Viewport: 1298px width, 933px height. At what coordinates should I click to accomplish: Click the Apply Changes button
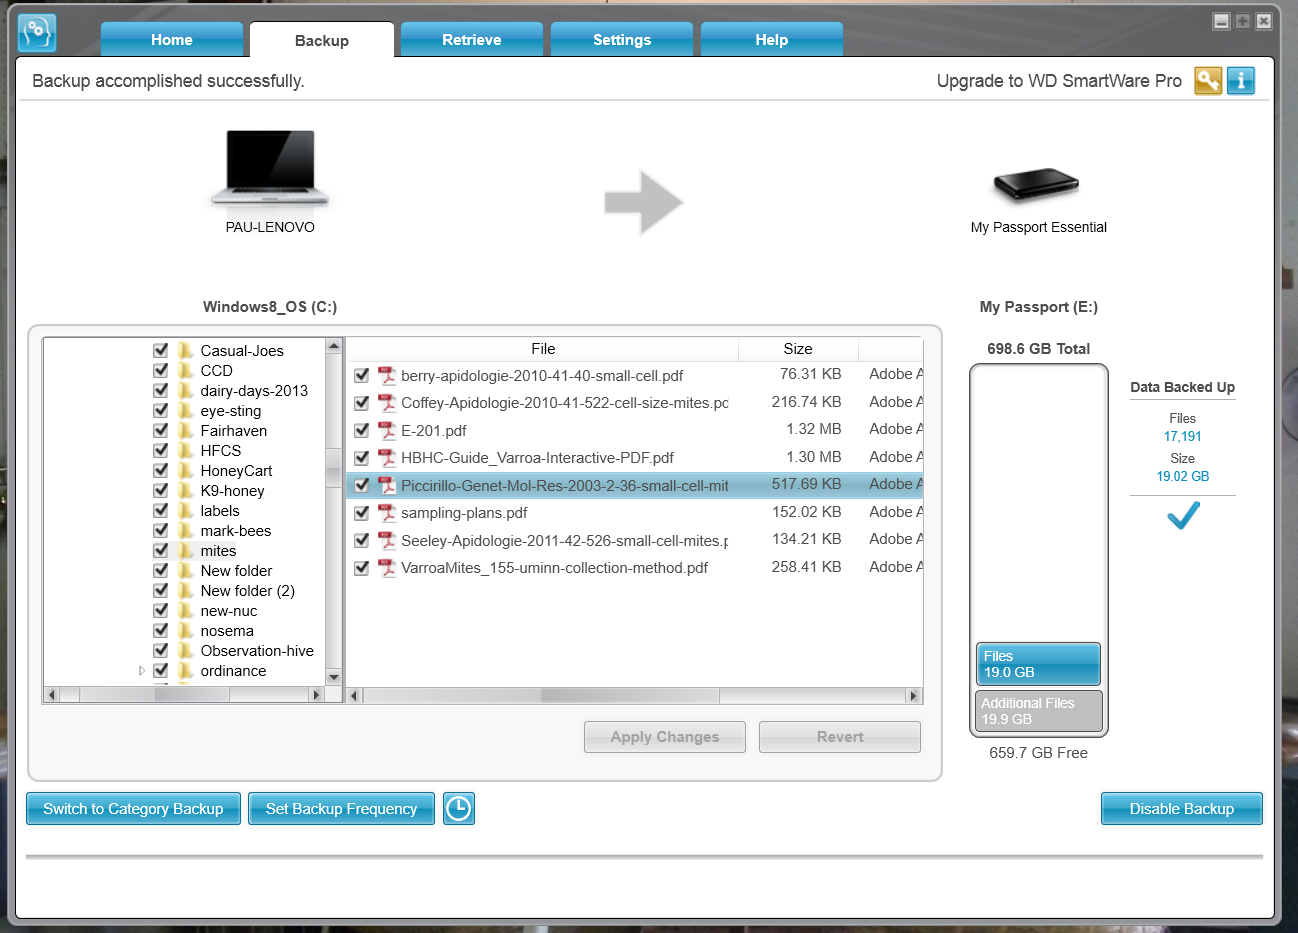pos(665,737)
